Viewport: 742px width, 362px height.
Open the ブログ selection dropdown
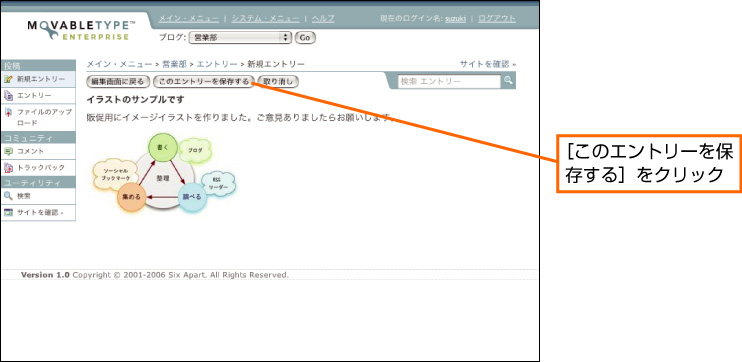pyautogui.click(x=240, y=38)
